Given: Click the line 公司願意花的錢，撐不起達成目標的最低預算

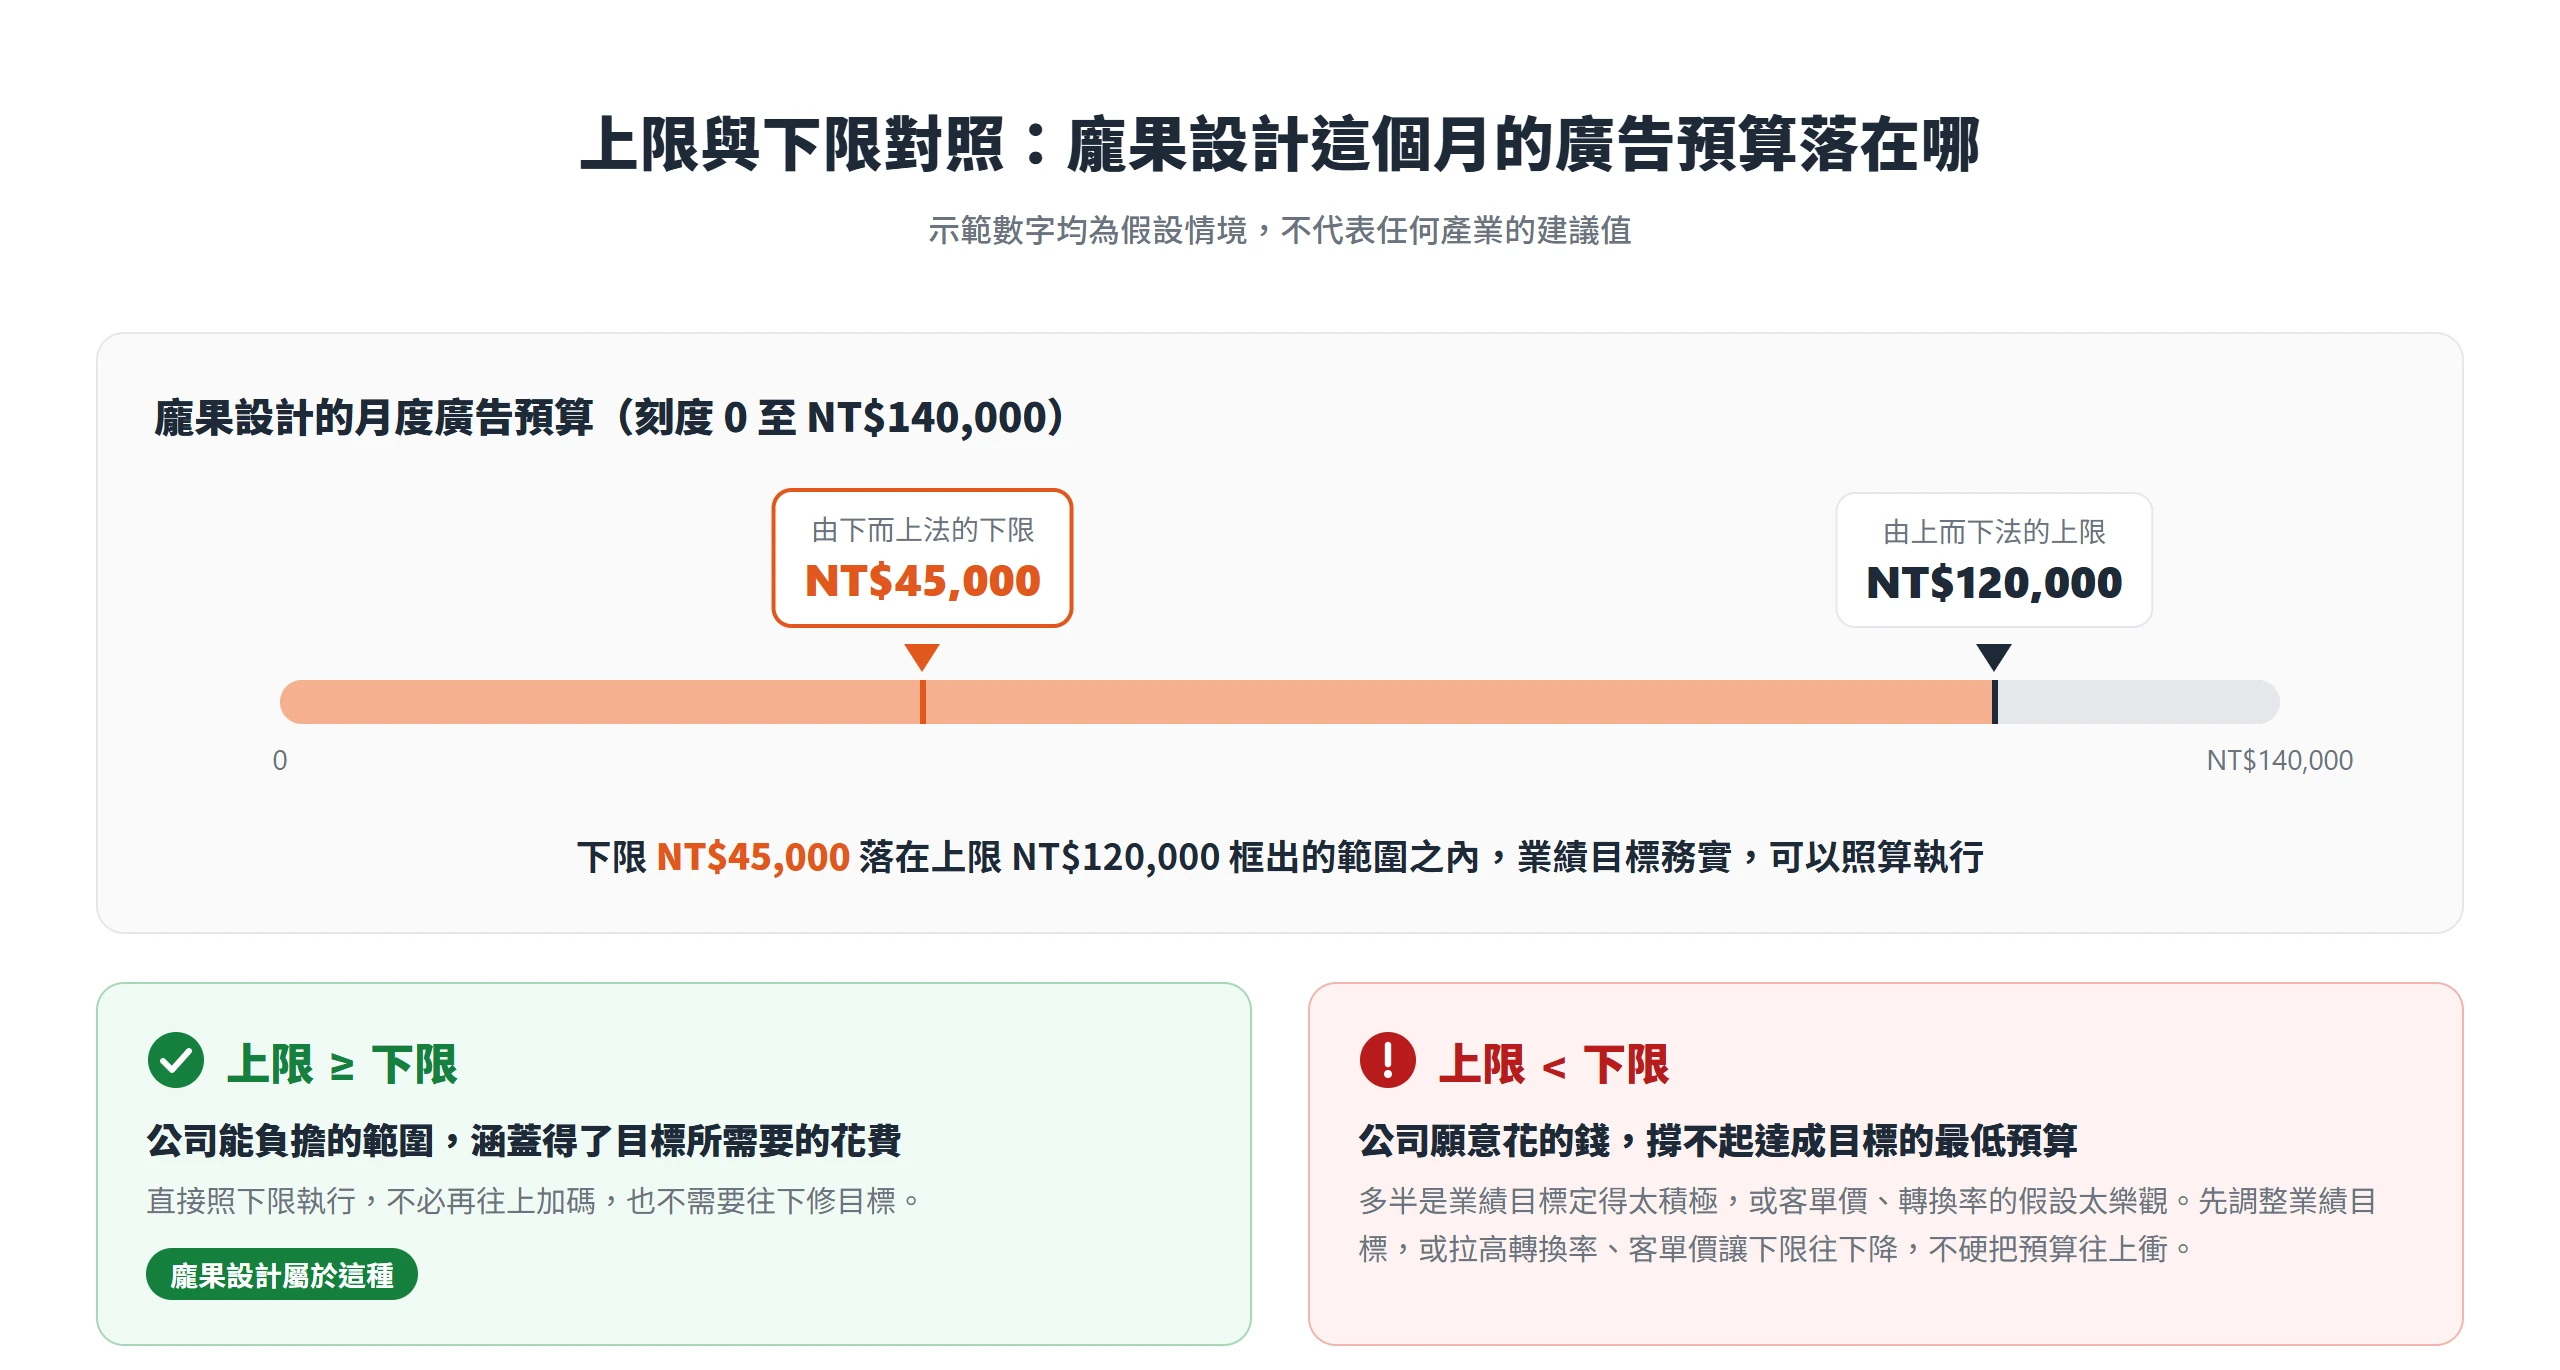Looking at the screenshot, I should (x=1718, y=1141).
